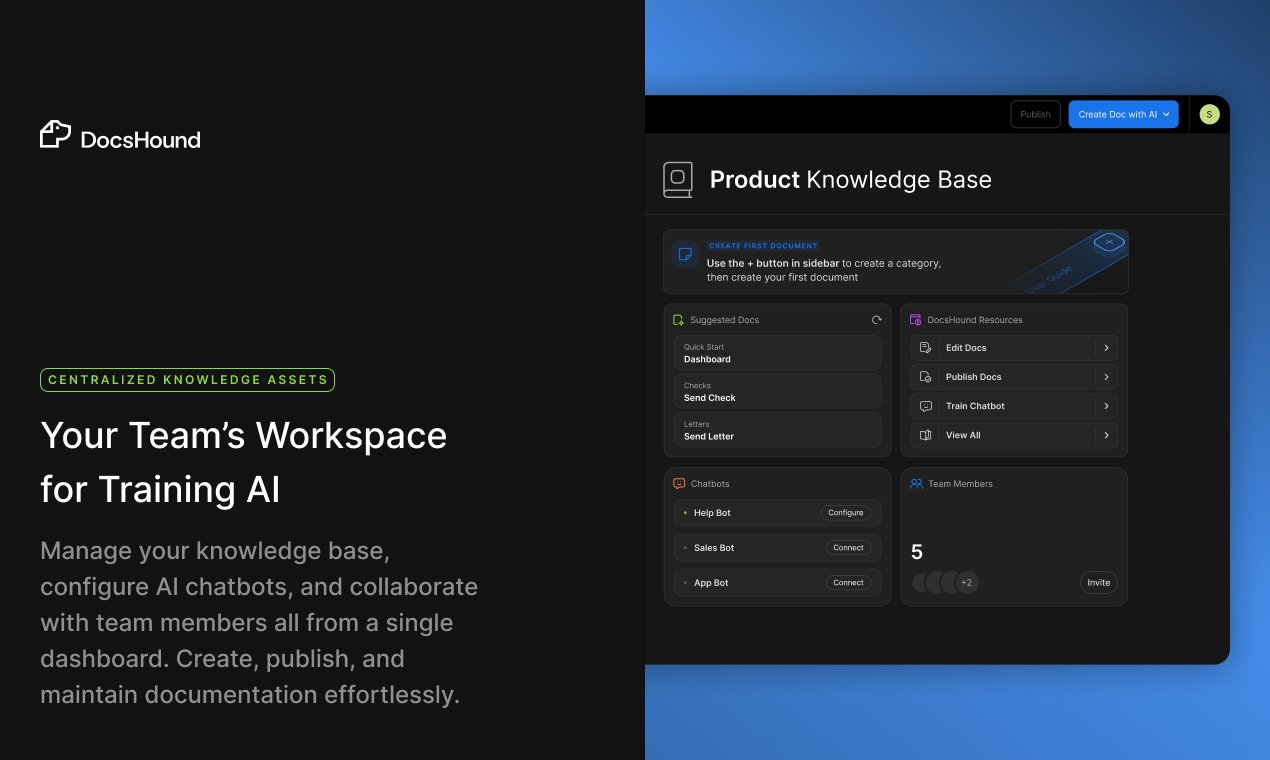The image size is (1270, 760).
Task: Click the Team Members people icon
Action: click(916, 483)
